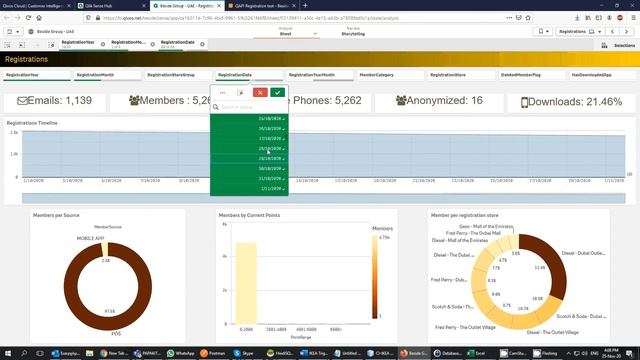The width and height of the screenshot is (640, 360).
Task: Open the Registrations sheet selector dropdown
Action: pyautogui.click(x=580, y=31)
